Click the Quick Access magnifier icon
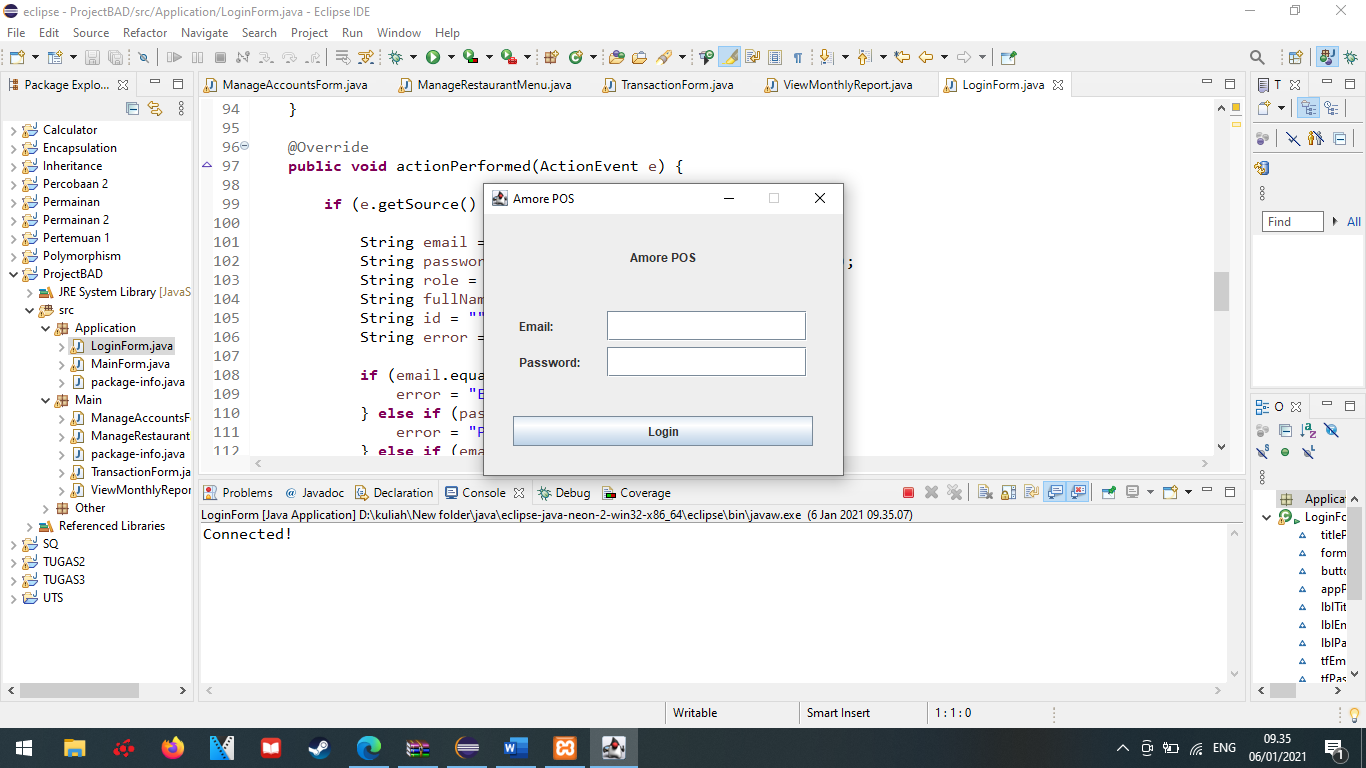The image size is (1366, 768). pyautogui.click(x=1257, y=57)
